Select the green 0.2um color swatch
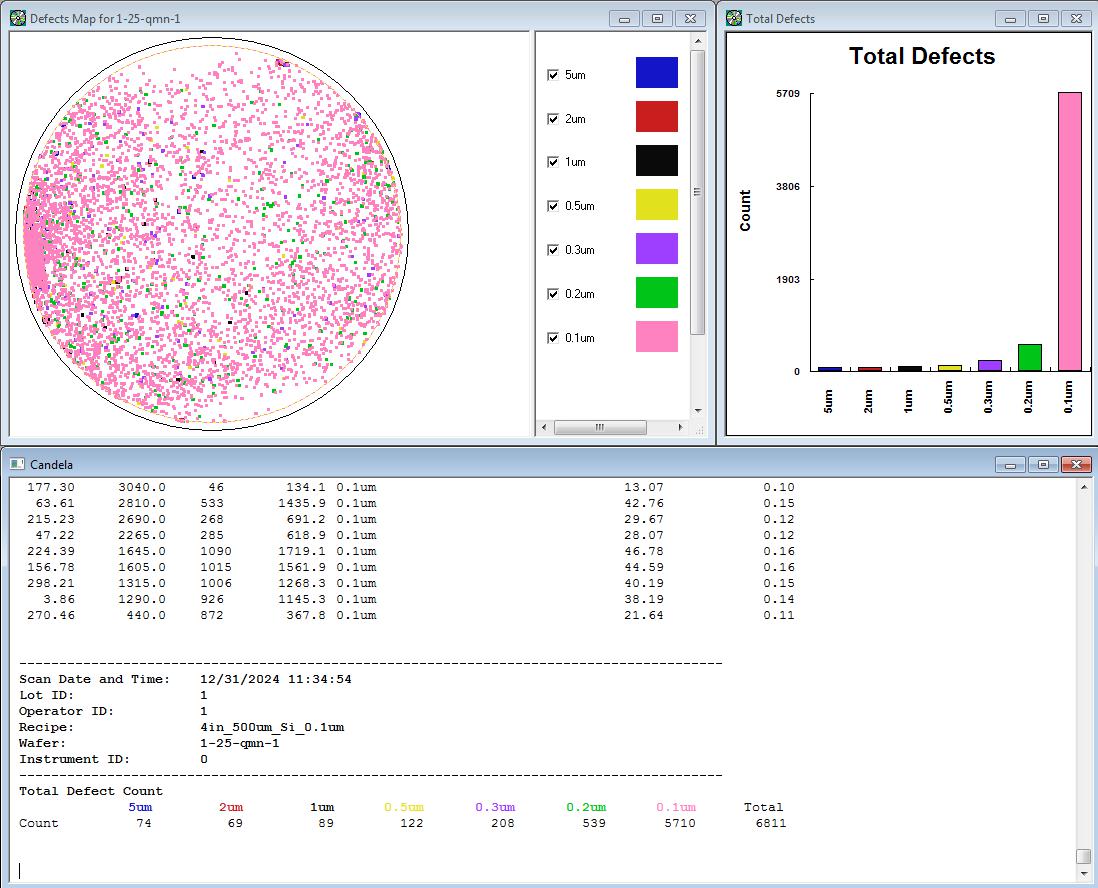1098x888 pixels. click(656, 293)
